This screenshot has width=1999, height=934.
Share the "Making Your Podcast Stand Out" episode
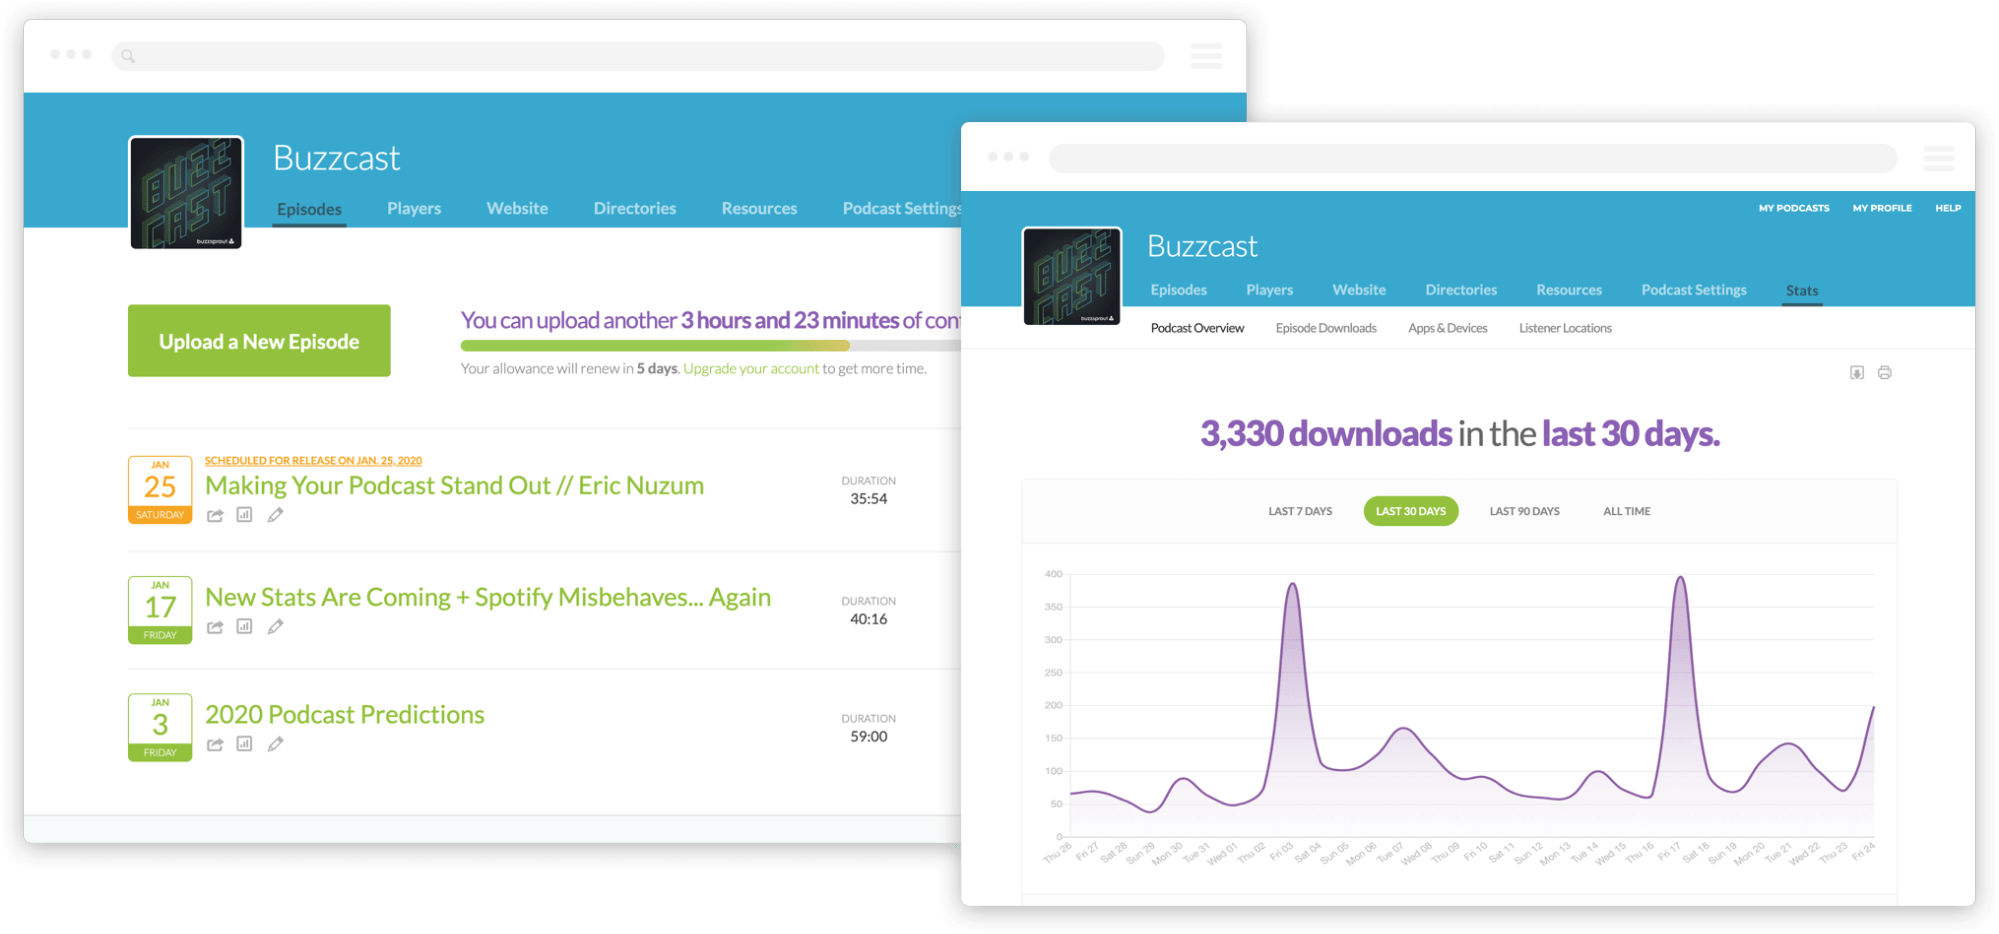coord(214,514)
